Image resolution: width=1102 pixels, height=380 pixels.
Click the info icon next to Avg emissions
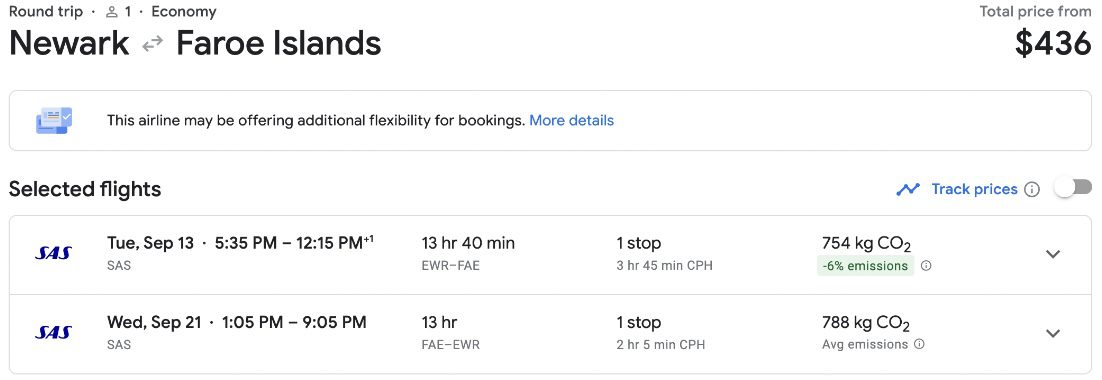point(919,345)
